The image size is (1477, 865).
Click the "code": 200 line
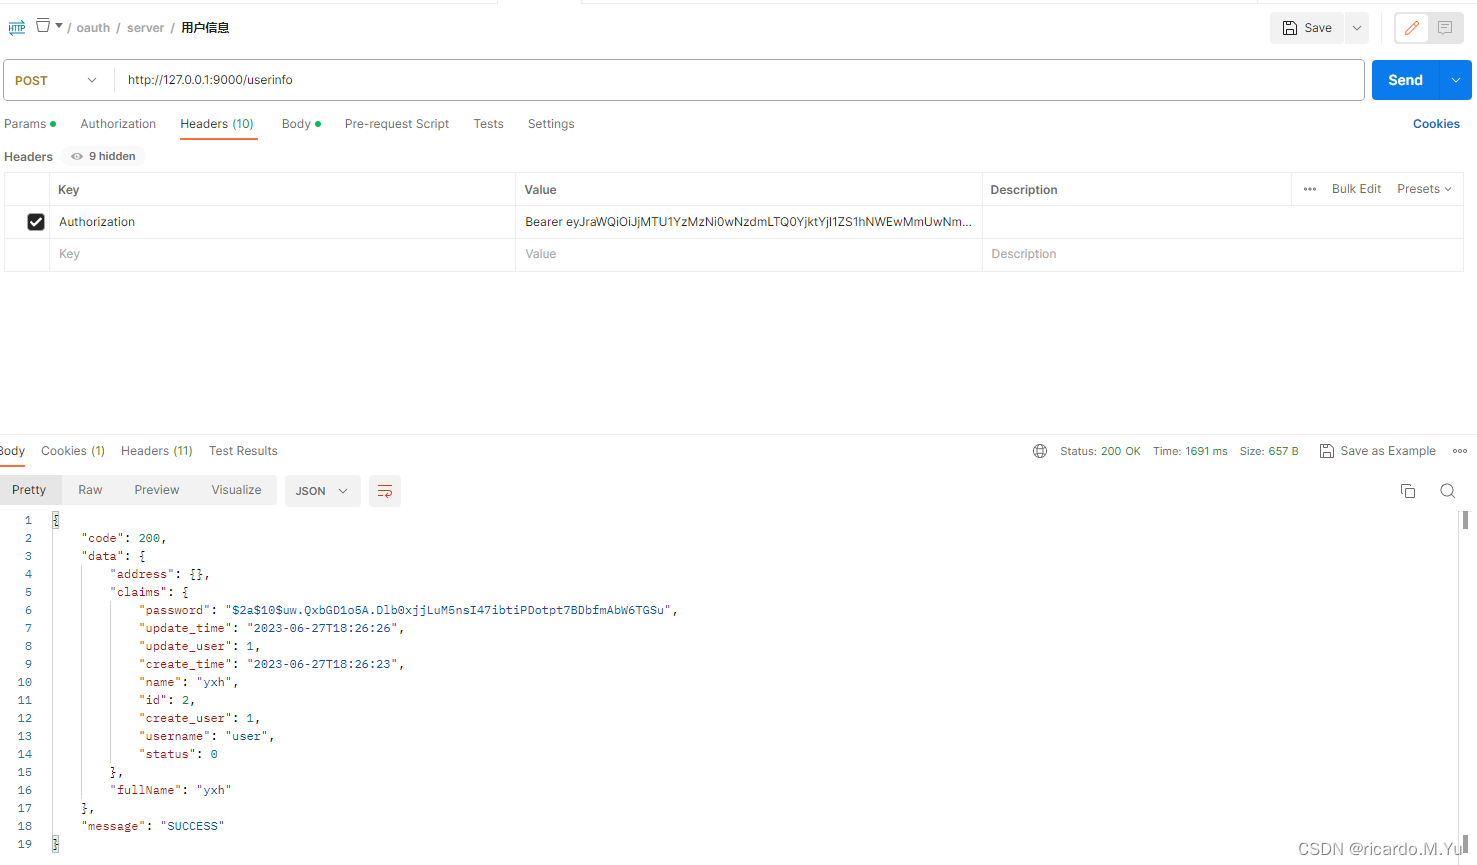tap(124, 538)
